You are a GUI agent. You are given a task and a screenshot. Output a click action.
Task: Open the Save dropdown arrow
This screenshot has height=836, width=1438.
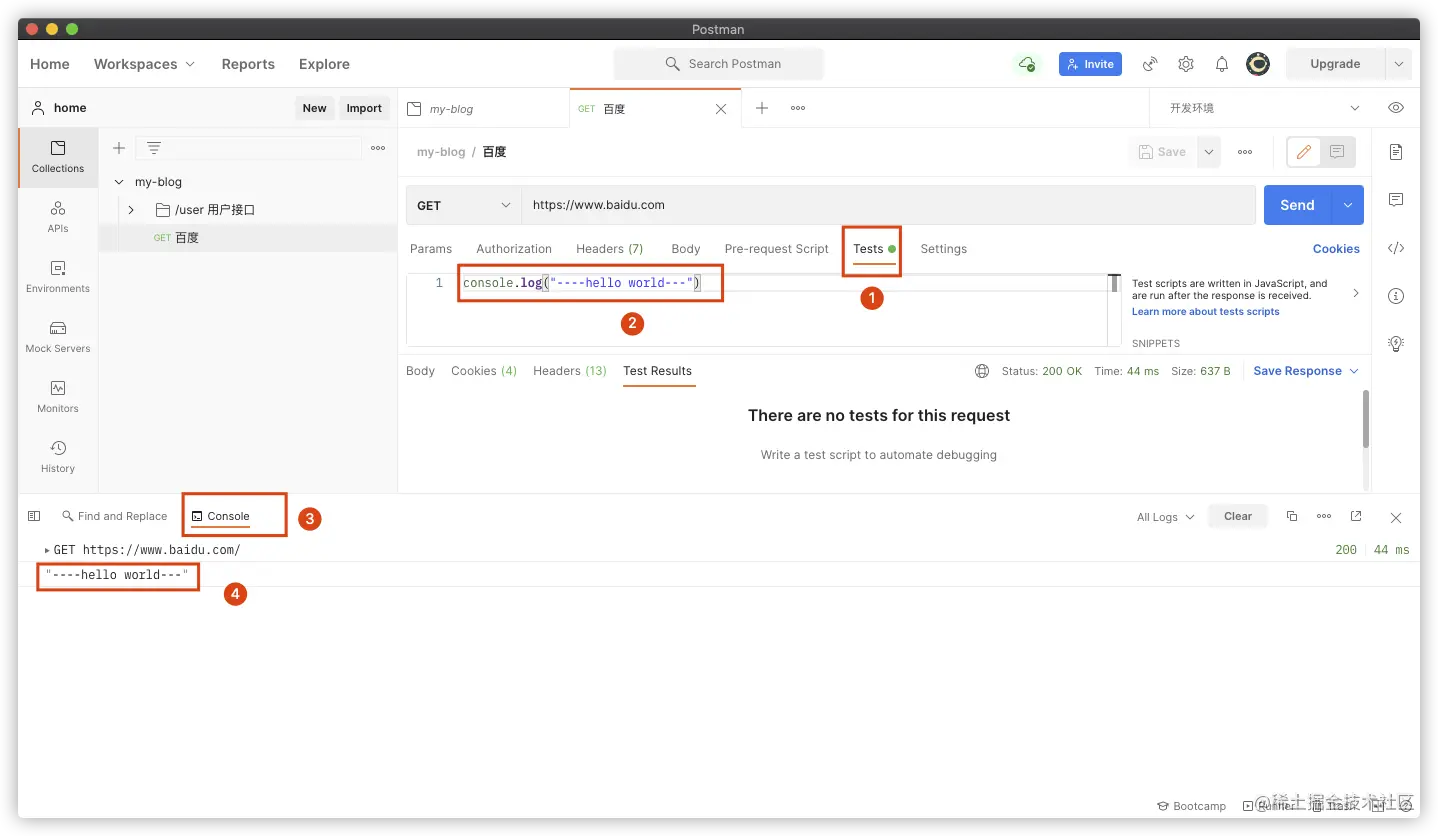point(1209,152)
